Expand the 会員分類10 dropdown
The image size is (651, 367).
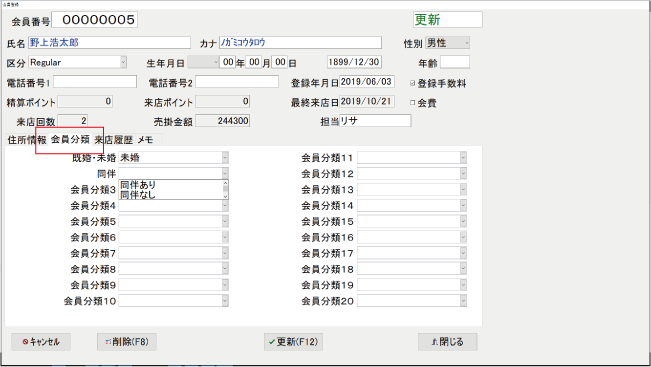[x=225, y=301]
